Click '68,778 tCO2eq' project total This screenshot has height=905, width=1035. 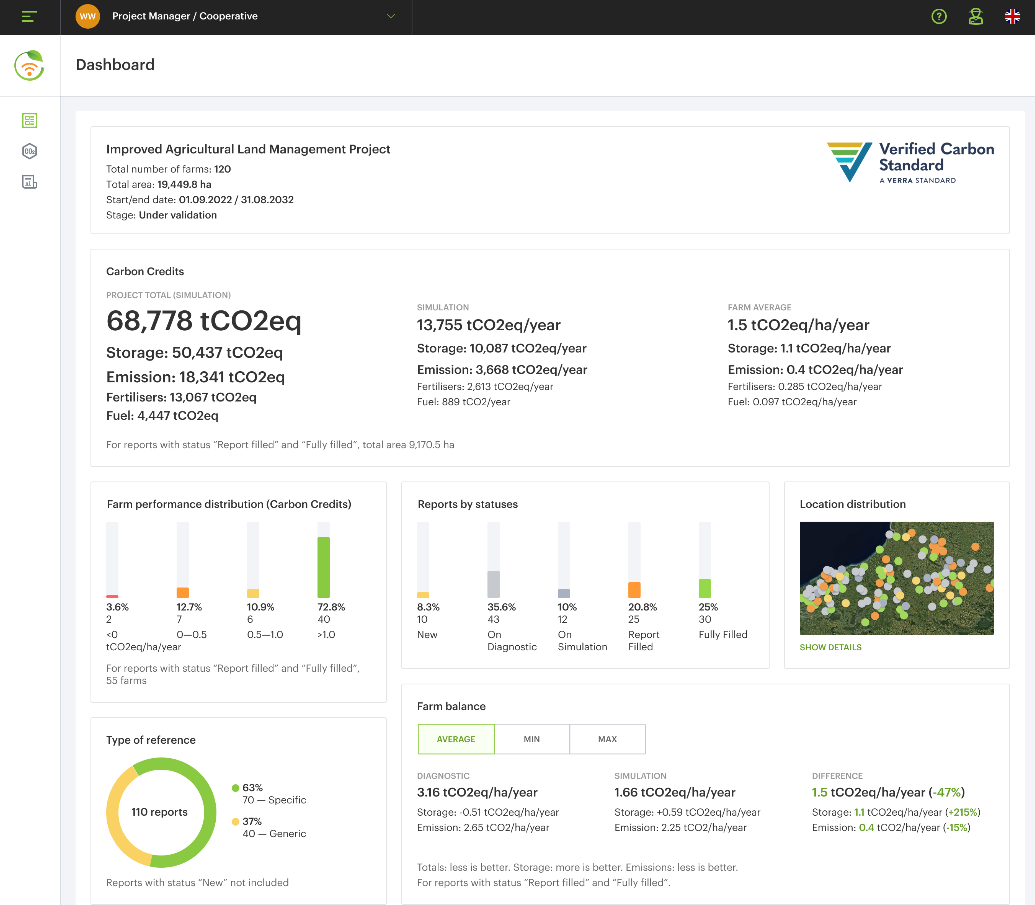204,321
